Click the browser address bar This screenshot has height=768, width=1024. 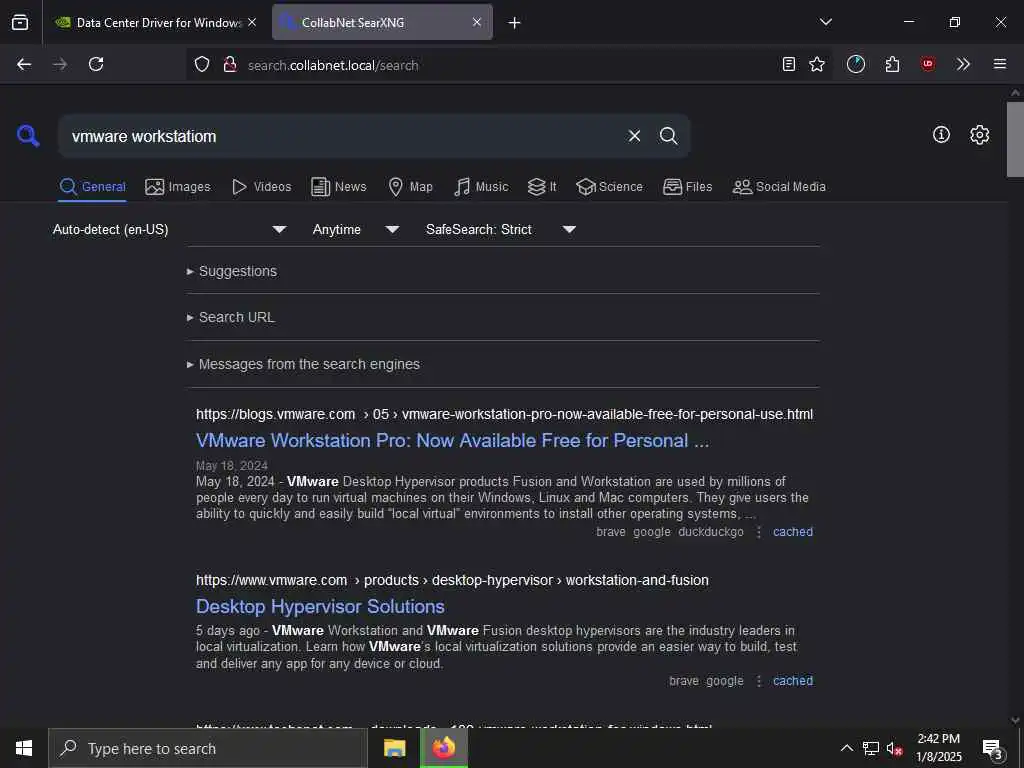(509, 65)
